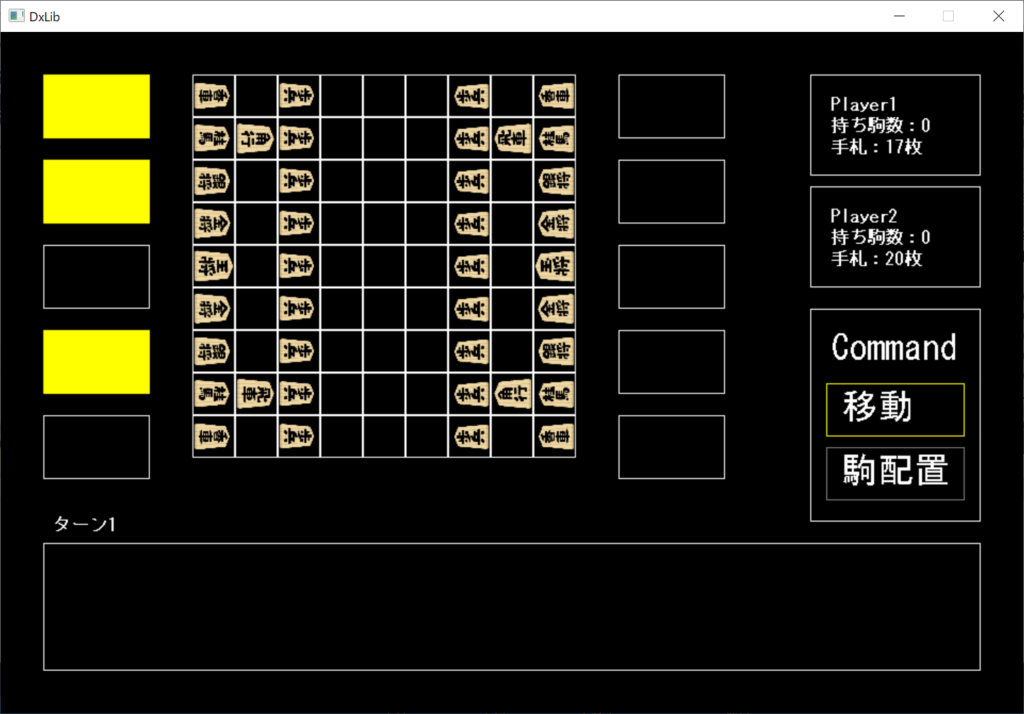The width and height of the screenshot is (1024, 714).
Task: Select the second yellow card slot on left
Action: click(x=96, y=191)
